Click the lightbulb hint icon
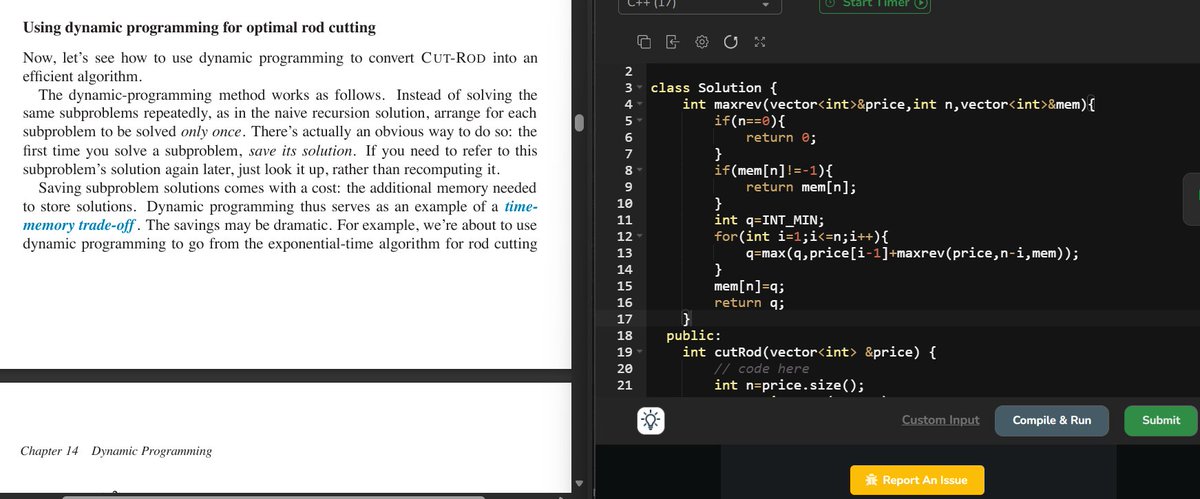The width and height of the screenshot is (1200, 499). click(x=653, y=421)
